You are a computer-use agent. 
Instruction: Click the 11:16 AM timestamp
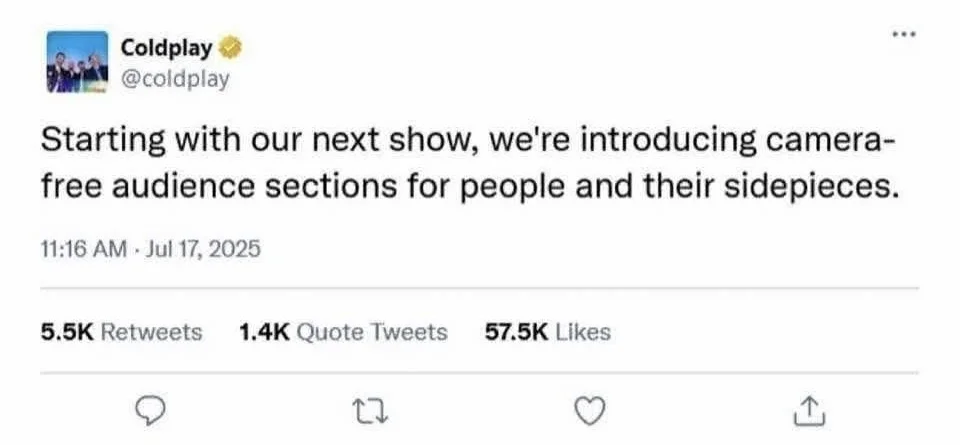83,249
